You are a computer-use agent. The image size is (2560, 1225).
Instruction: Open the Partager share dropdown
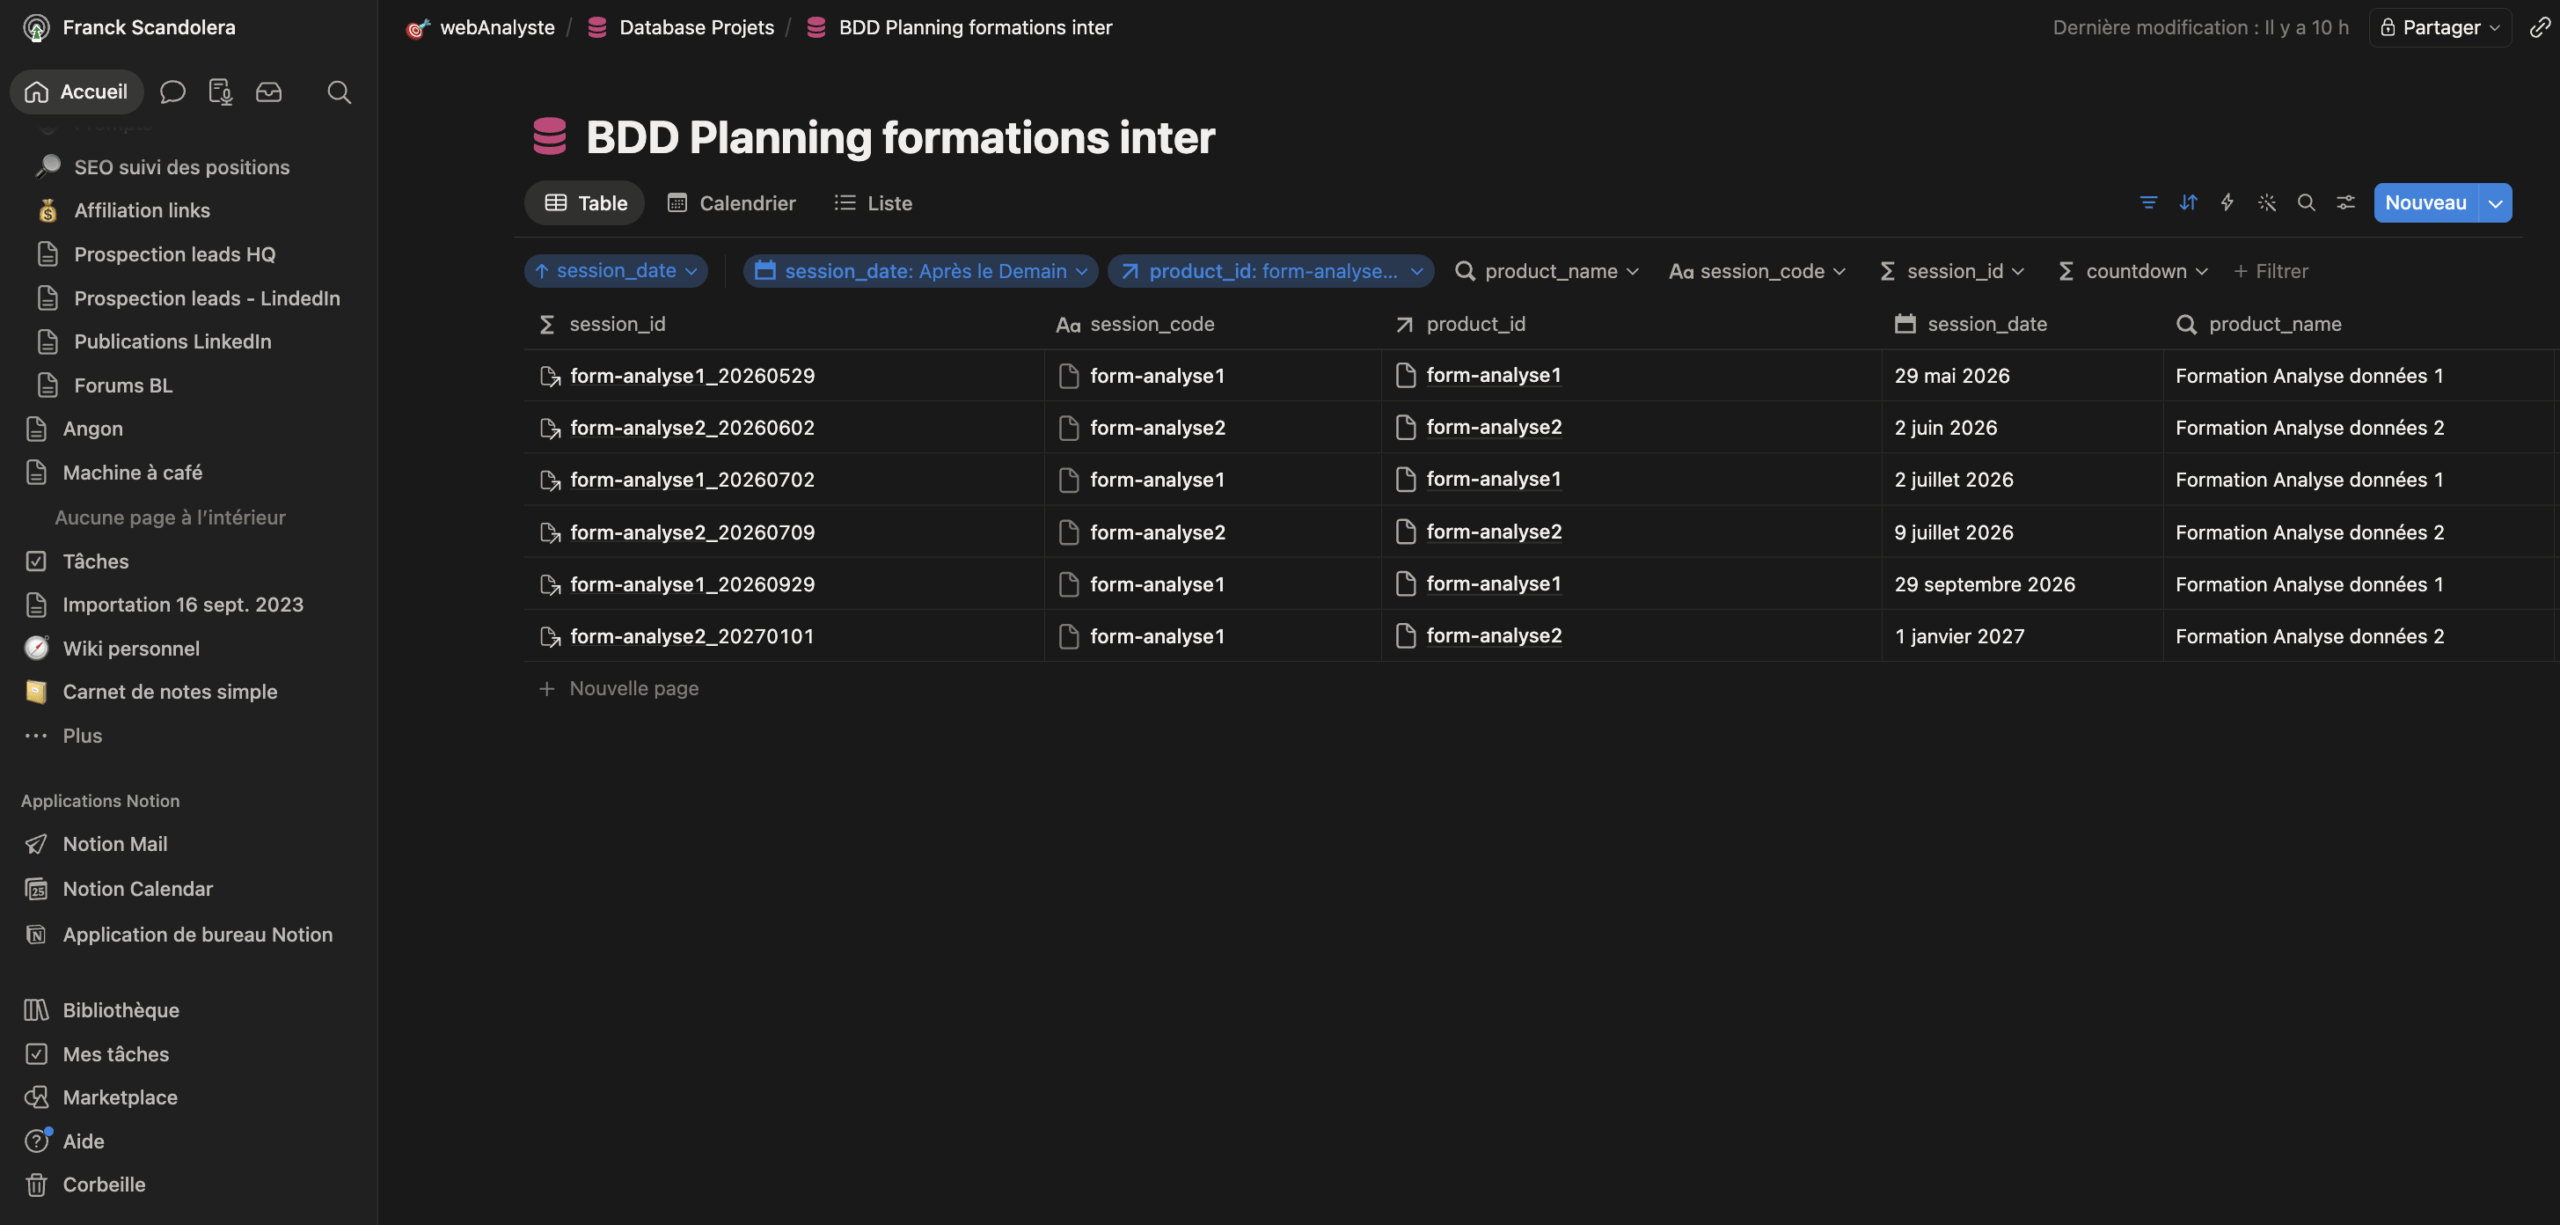coord(2440,27)
